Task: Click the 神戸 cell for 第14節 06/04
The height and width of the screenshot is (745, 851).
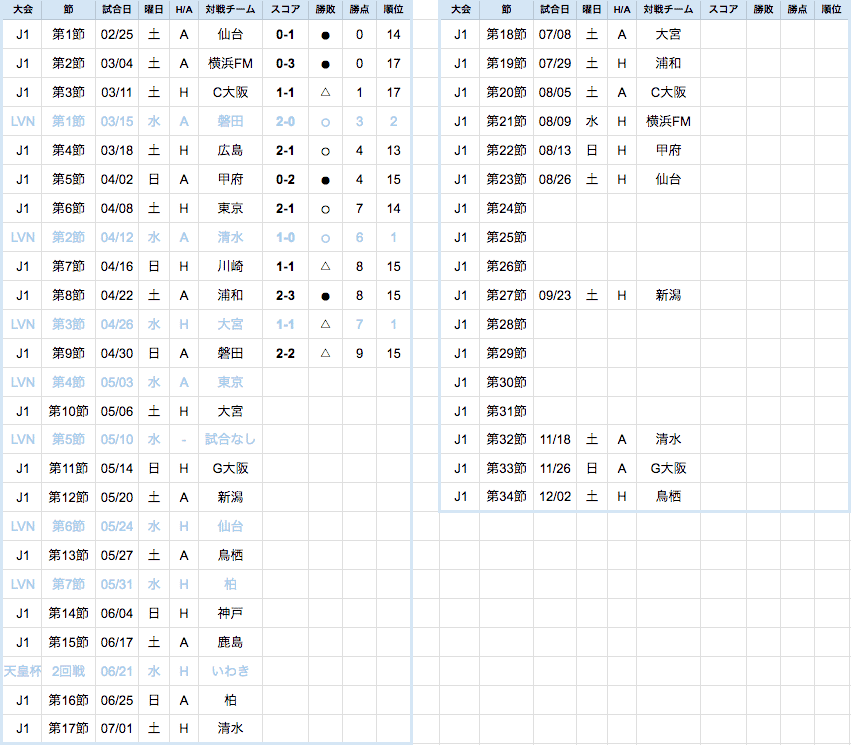Action: pyautogui.click(x=230, y=613)
